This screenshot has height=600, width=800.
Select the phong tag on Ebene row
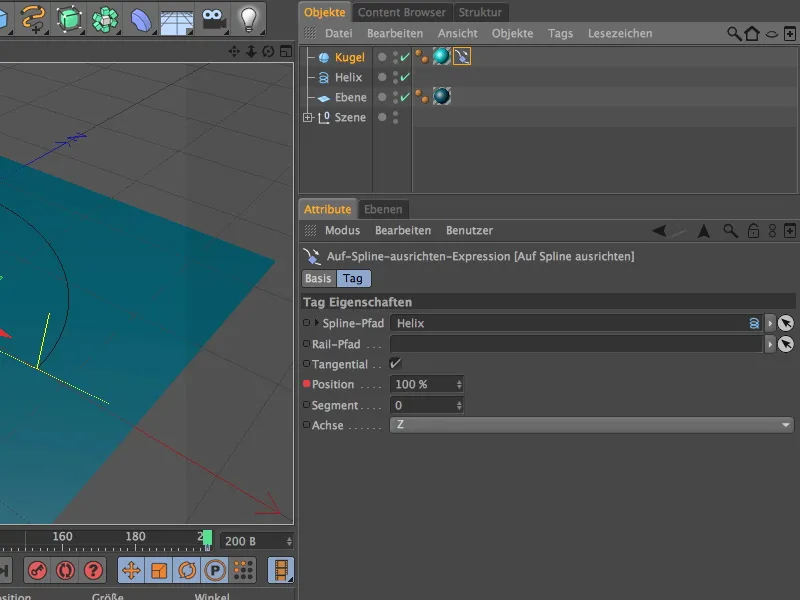point(421,96)
